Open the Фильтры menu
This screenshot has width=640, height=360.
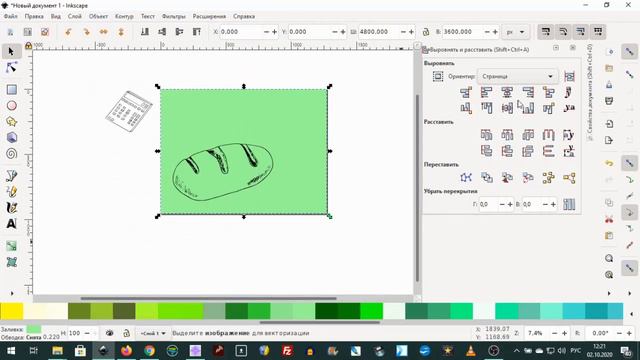tap(174, 16)
